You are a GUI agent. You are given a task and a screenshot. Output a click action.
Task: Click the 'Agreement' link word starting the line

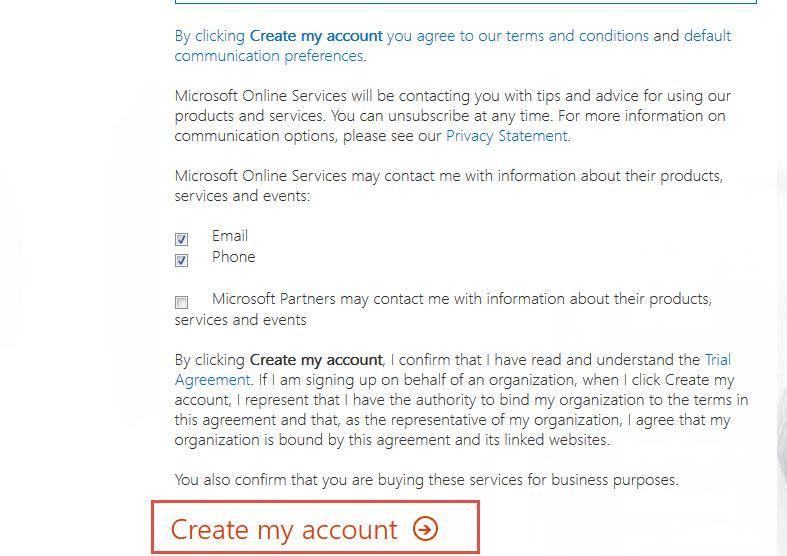tap(212, 380)
